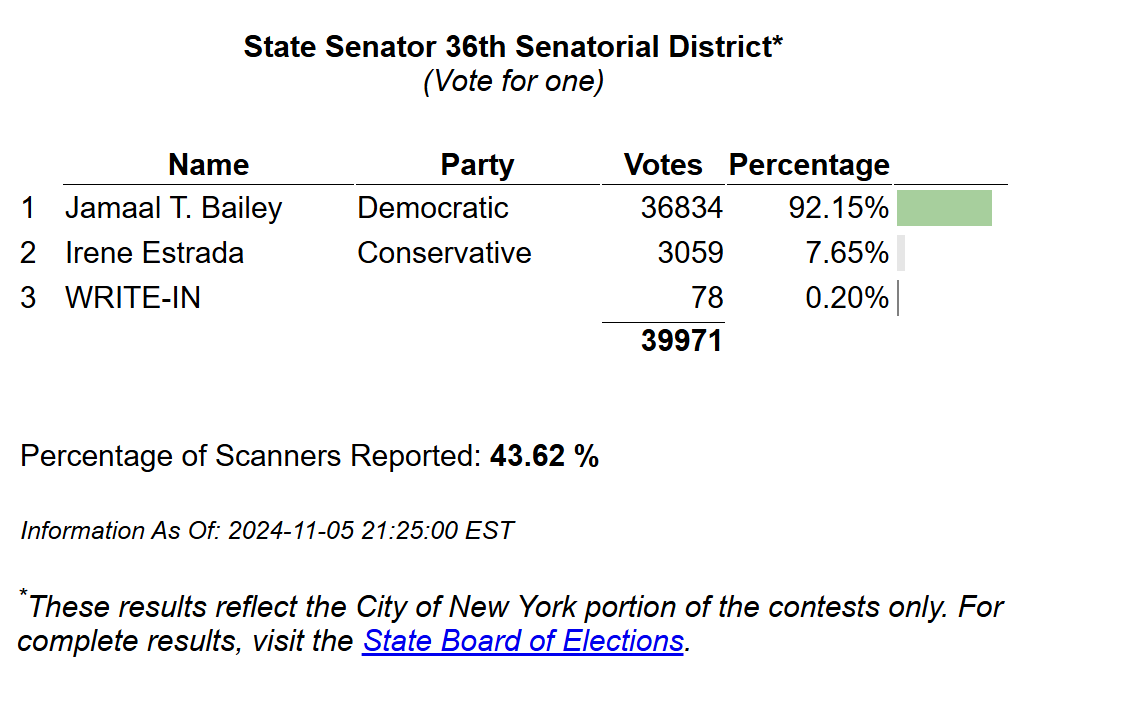Click the Percentage column header
Viewport: 1124px width, 707px height.
[809, 165]
